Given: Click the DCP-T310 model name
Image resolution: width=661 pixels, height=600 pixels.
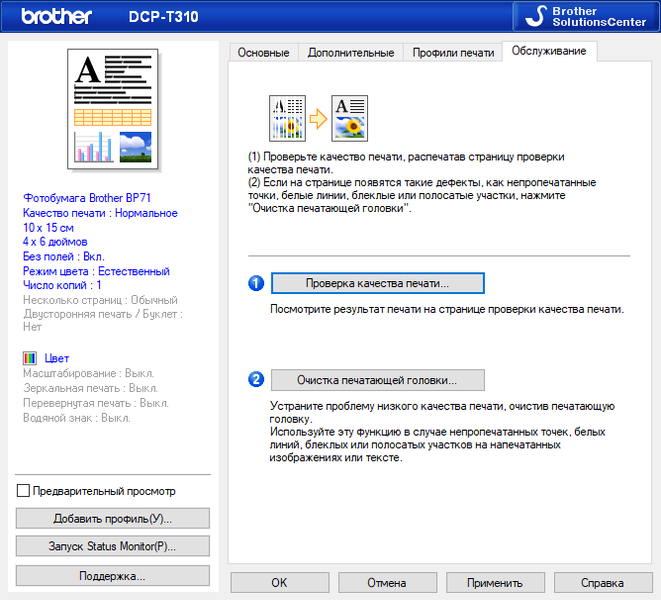Looking at the screenshot, I should 164,17.
